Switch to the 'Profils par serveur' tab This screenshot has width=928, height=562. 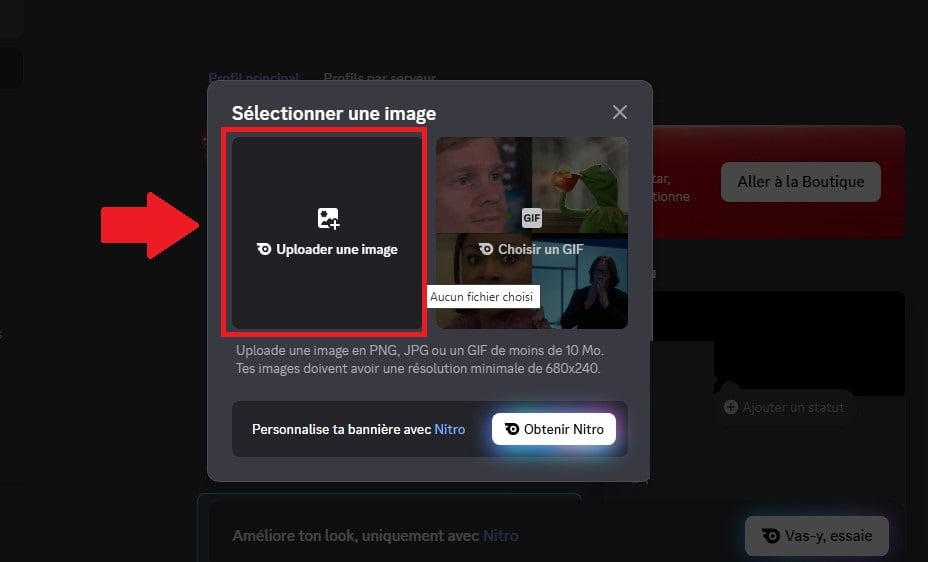[x=379, y=77]
